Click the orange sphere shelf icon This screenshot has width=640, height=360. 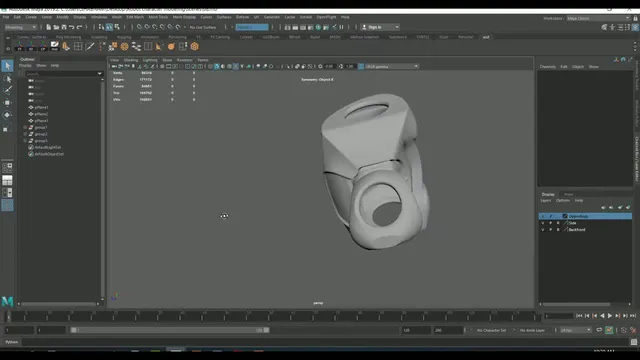point(124,47)
